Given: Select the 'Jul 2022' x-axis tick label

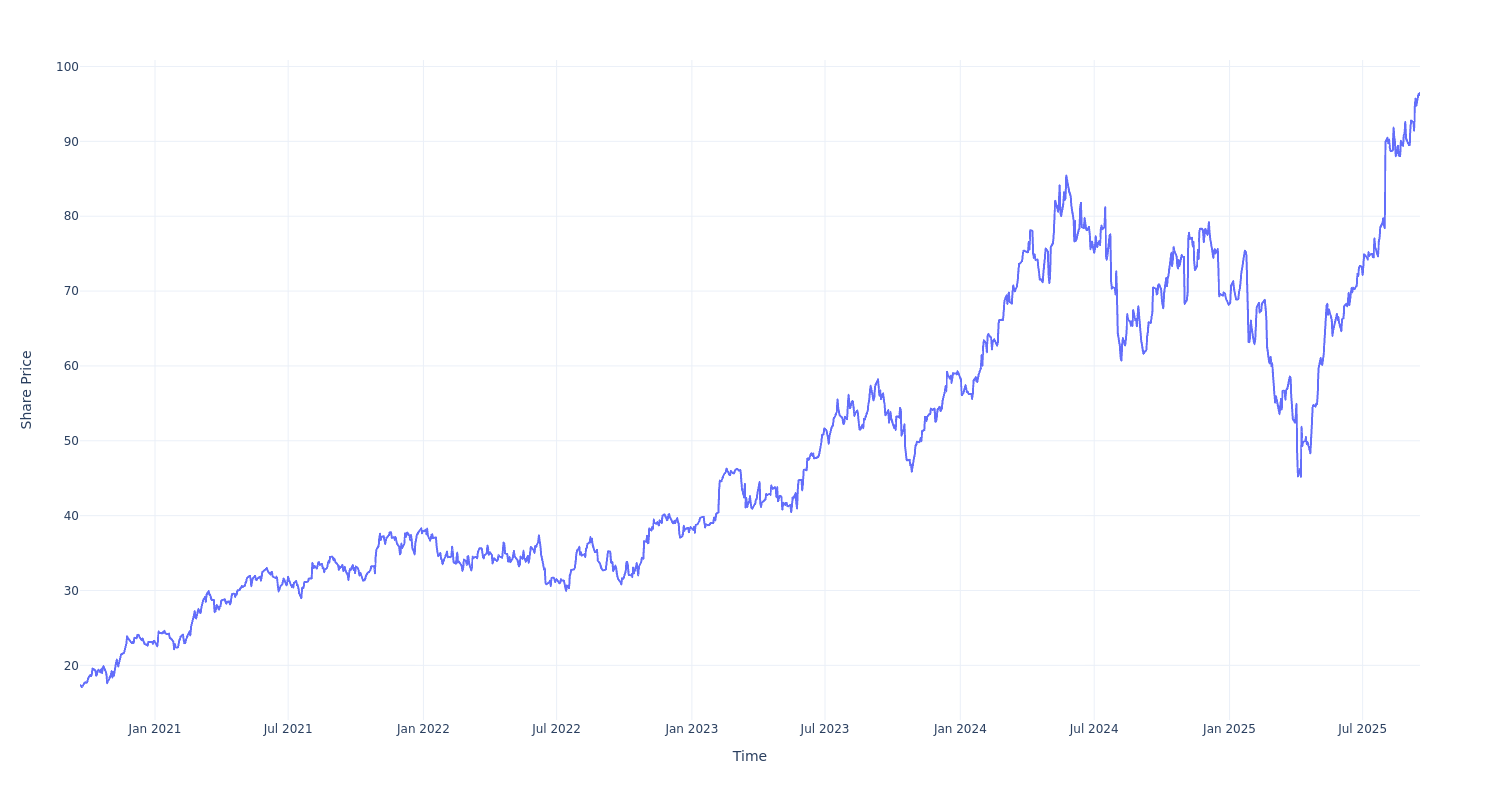Looking at the screenshot, I should (556, 729).
